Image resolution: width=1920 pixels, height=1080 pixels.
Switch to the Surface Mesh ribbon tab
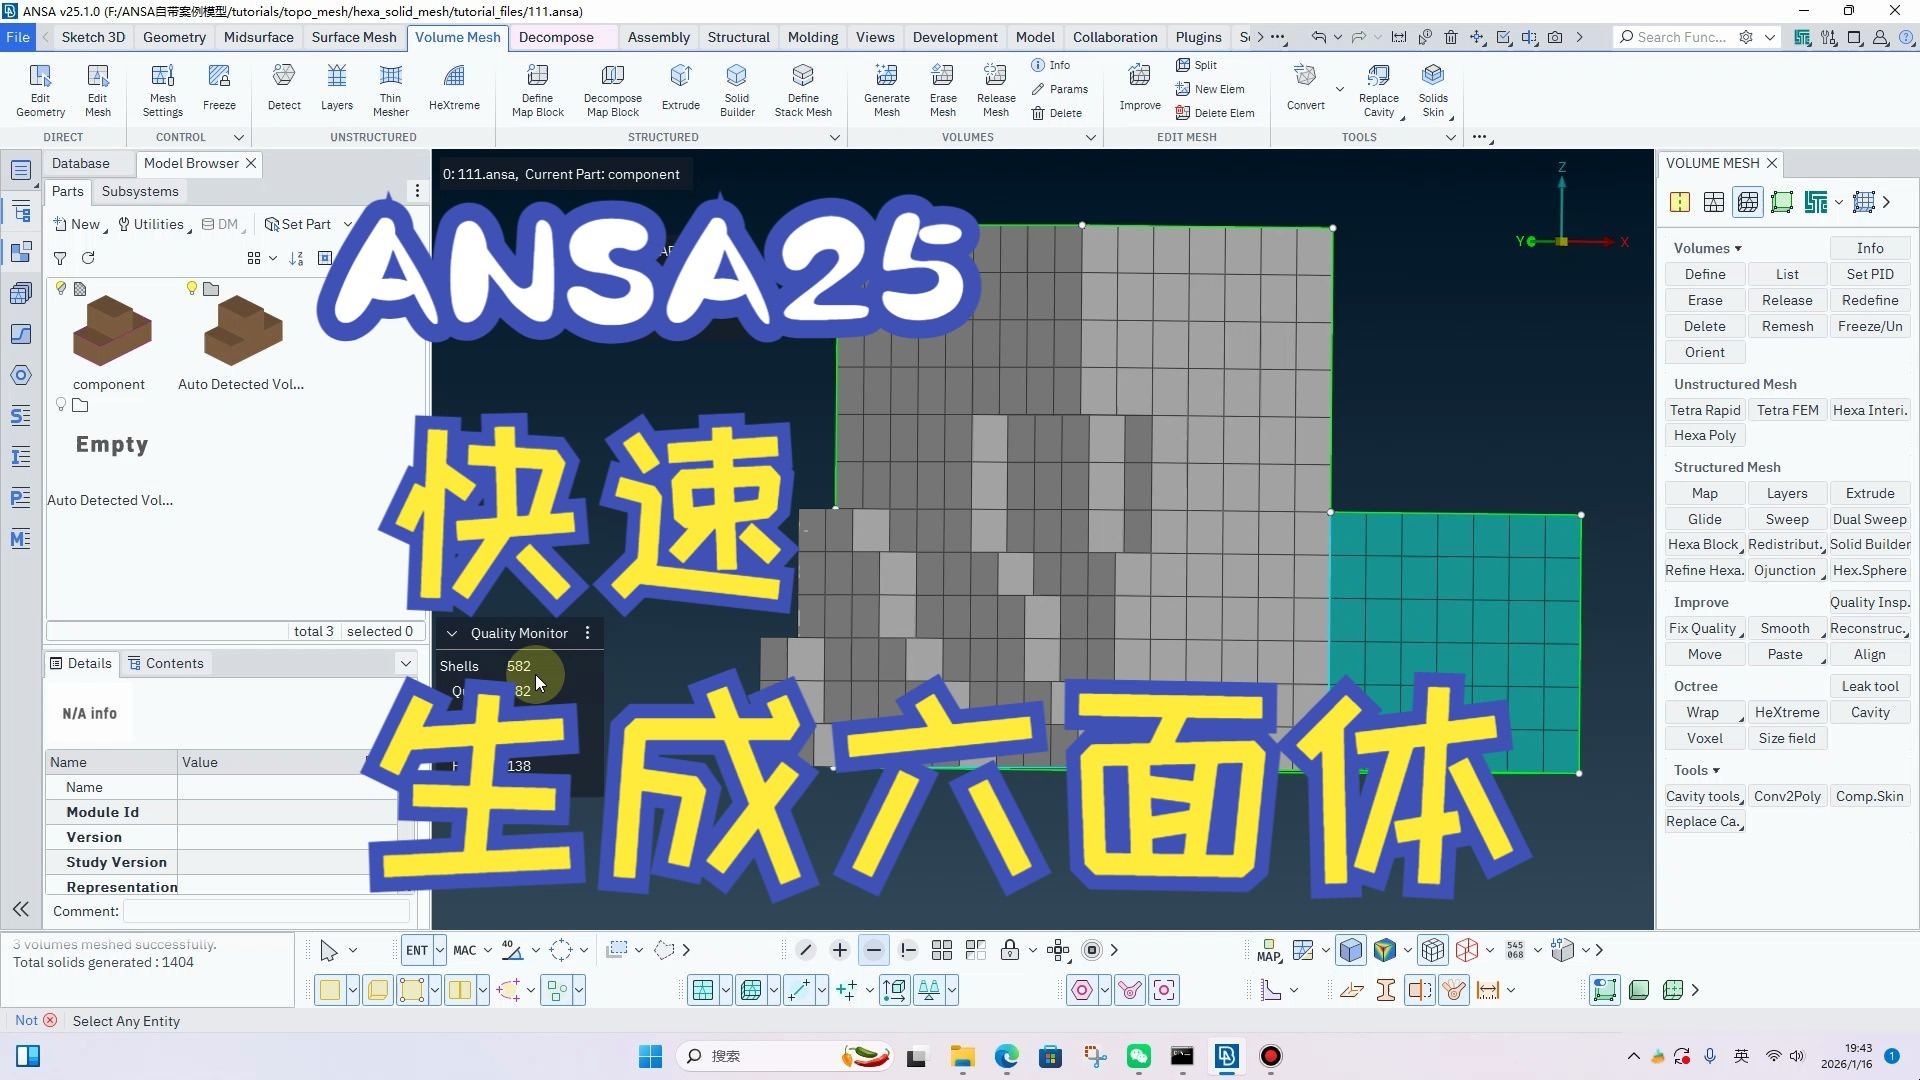[x=353, y=37]
